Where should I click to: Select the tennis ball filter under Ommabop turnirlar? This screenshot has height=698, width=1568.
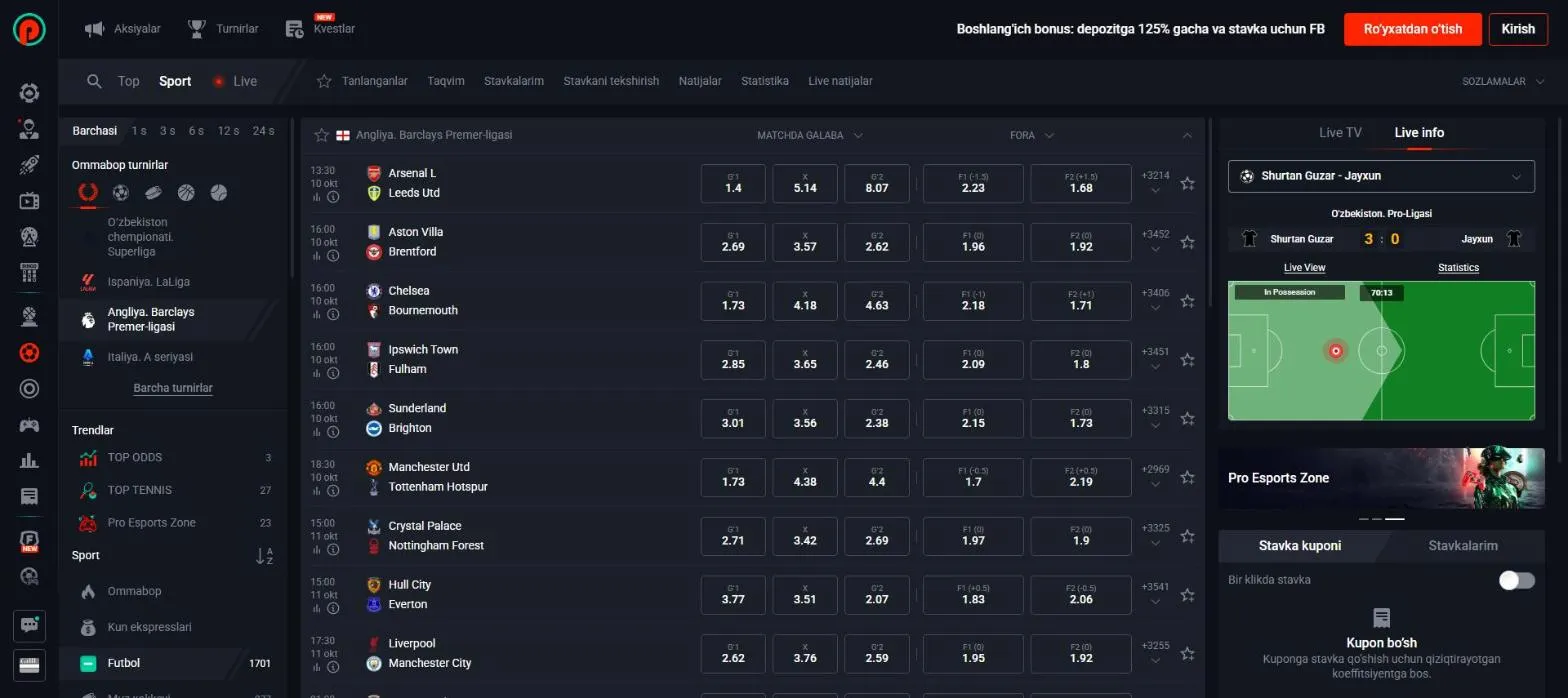pyautogui.click(x=219, y=193)
